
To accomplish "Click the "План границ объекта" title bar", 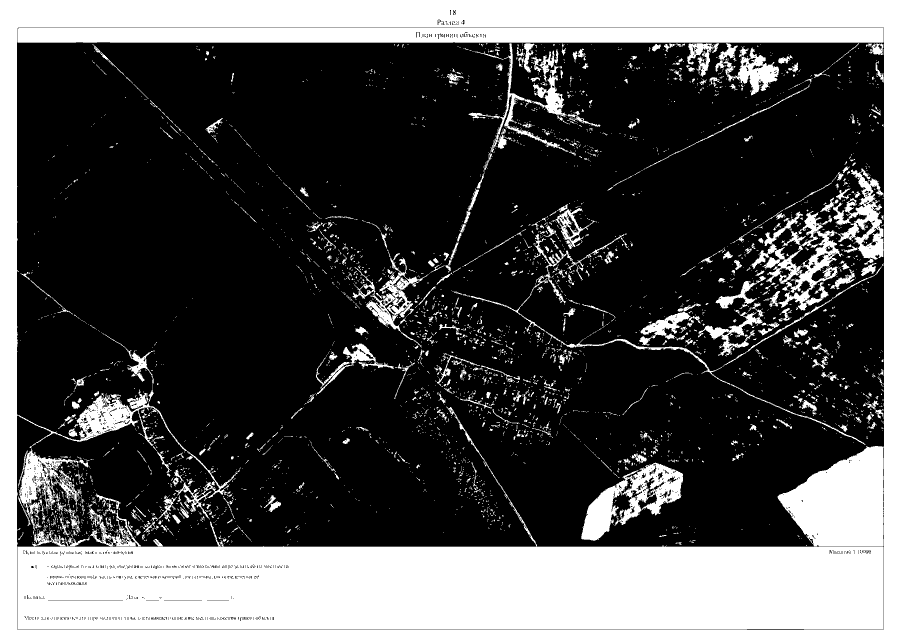I will click(452, 35).
